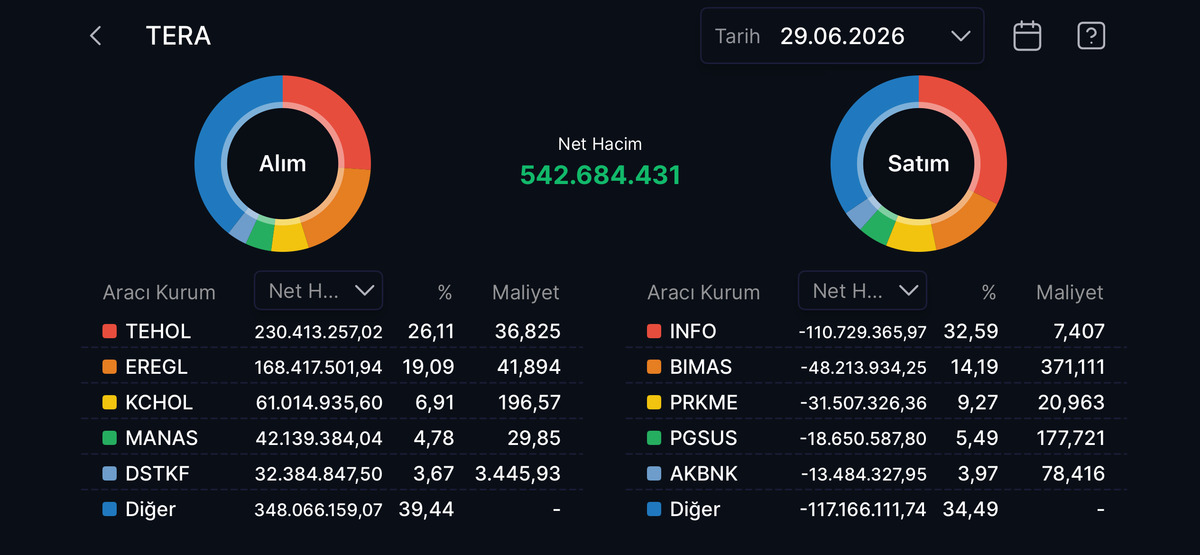Expand the Net H... dropdown under Alım
Screen dimensions: 1200x555
coord(318,290)
